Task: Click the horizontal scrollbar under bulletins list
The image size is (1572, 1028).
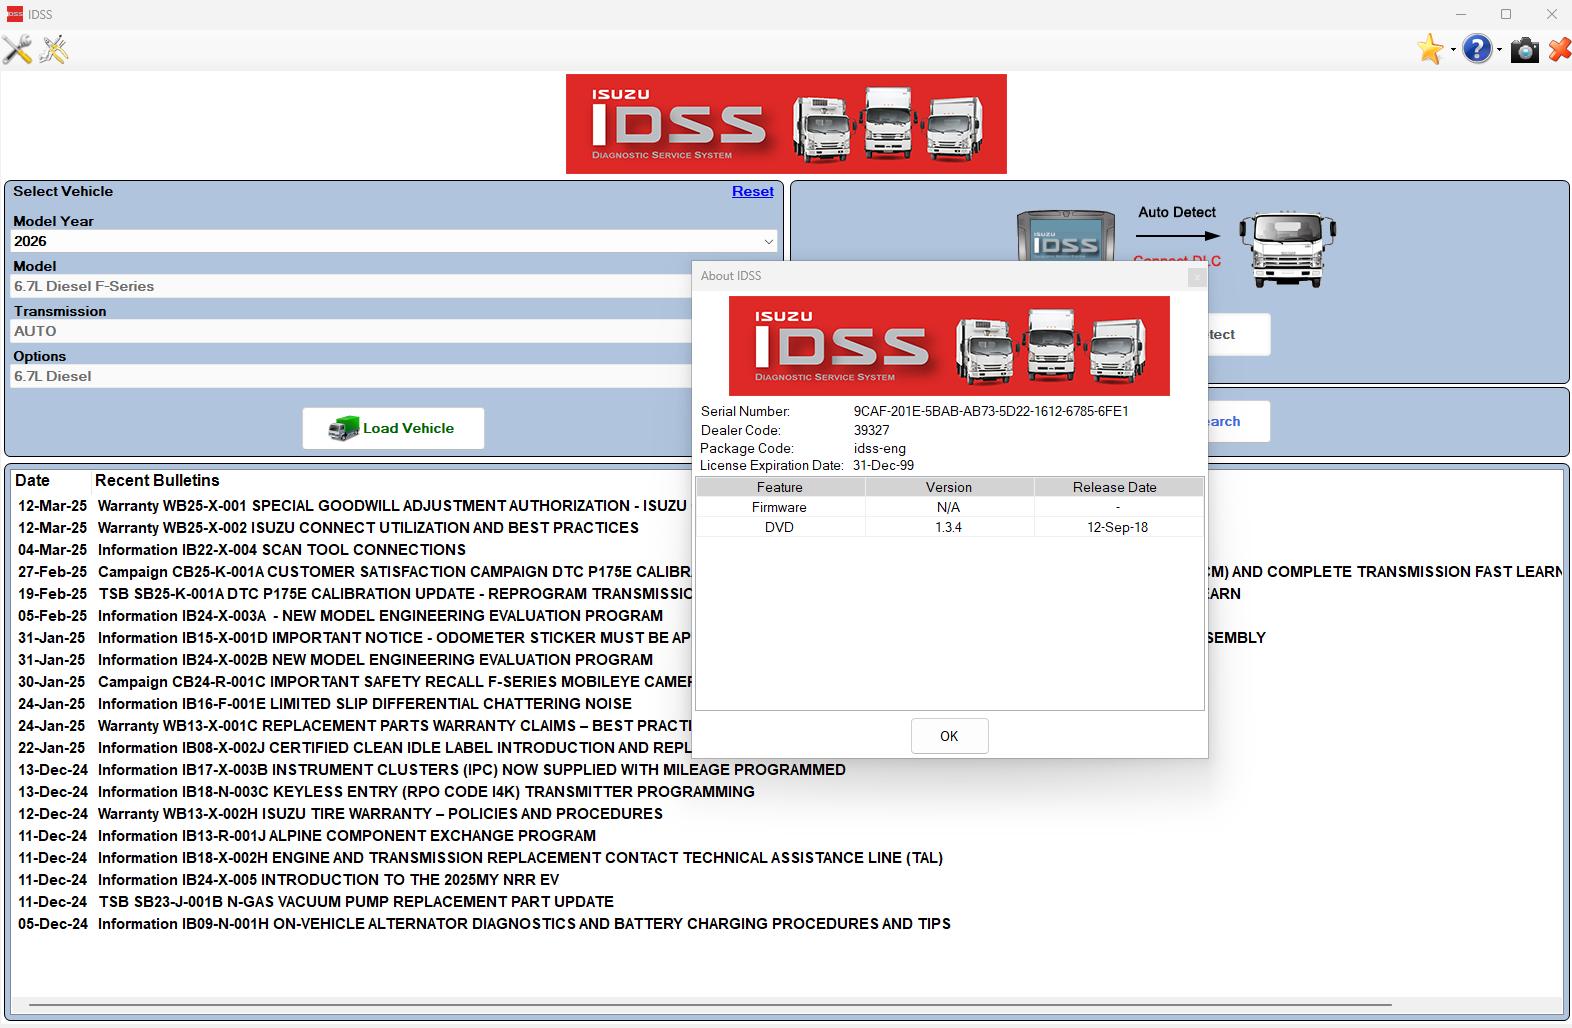Action: coord(710,1004)
